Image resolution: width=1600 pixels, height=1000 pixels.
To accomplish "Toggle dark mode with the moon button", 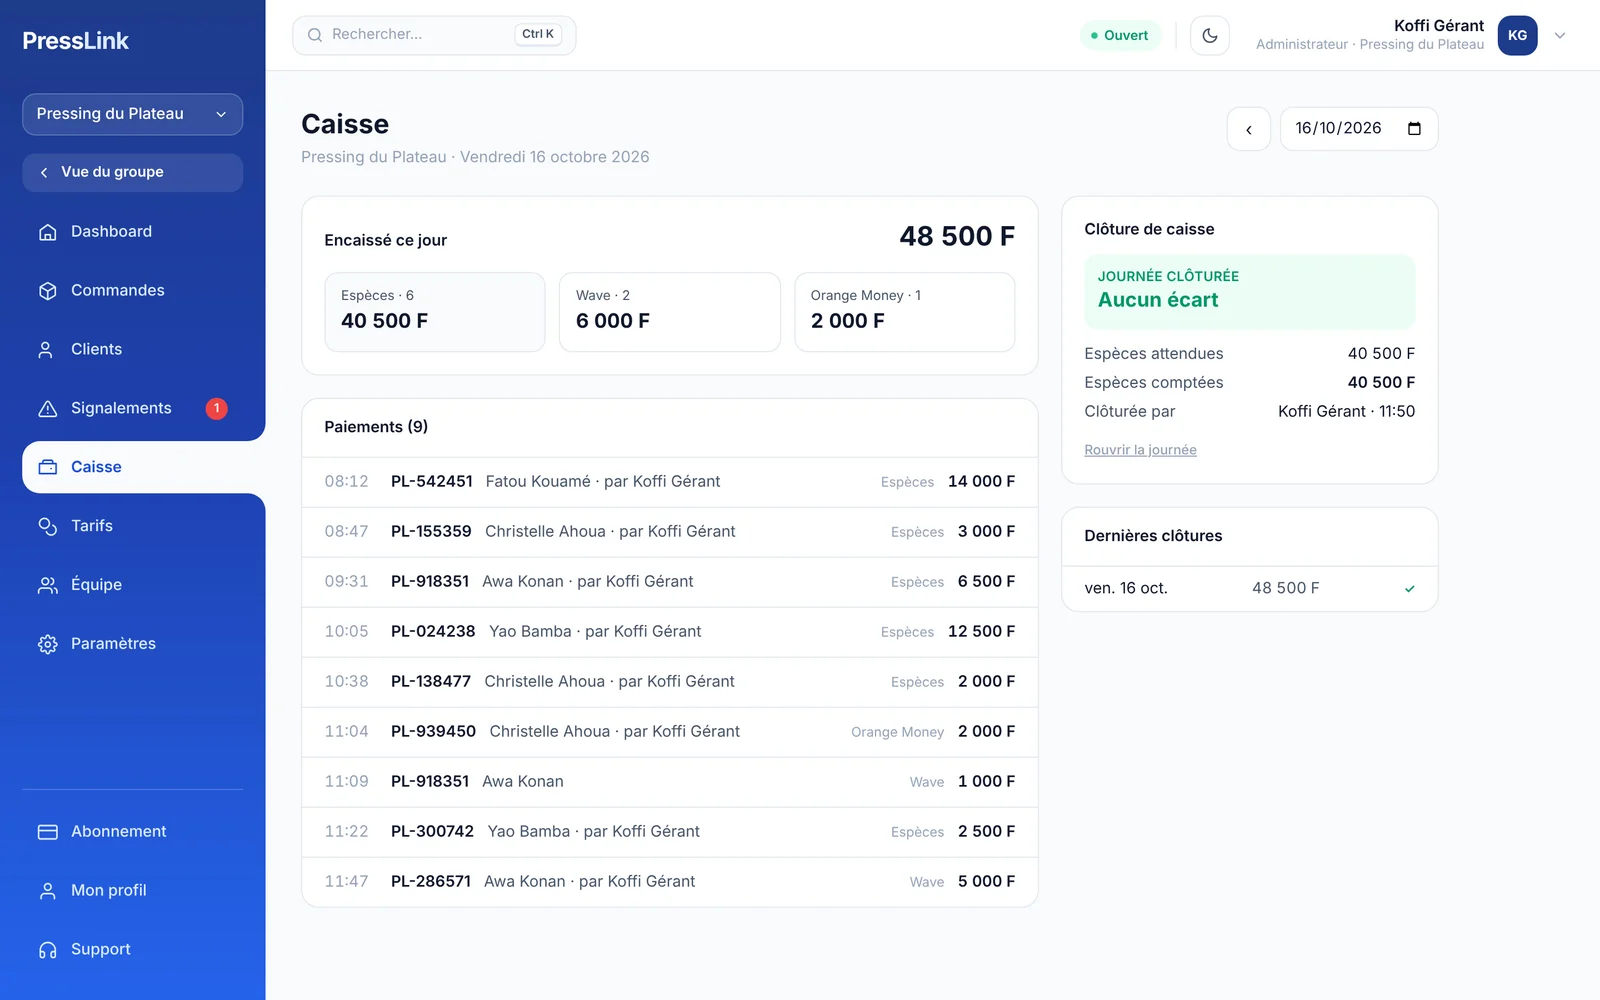I will [1209, 36].
